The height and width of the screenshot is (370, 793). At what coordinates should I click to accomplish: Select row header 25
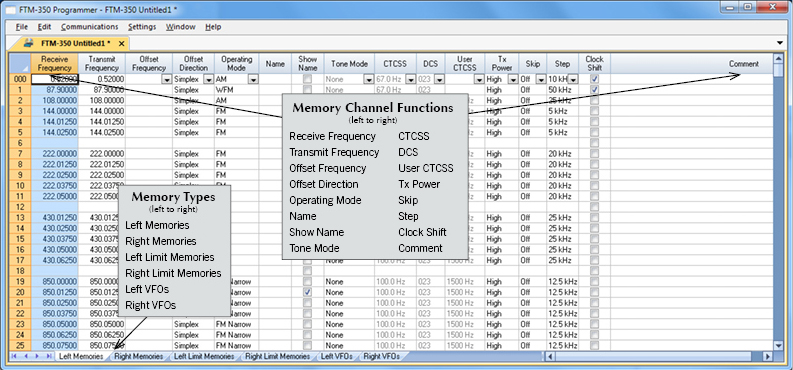[20, 345]
